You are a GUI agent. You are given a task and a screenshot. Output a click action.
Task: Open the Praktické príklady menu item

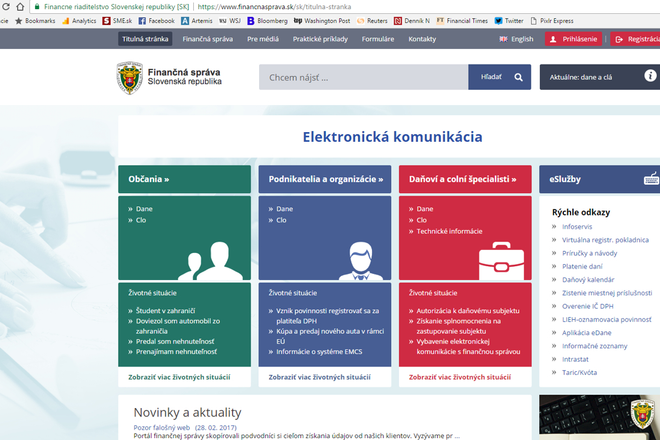[x=320, y=39]
